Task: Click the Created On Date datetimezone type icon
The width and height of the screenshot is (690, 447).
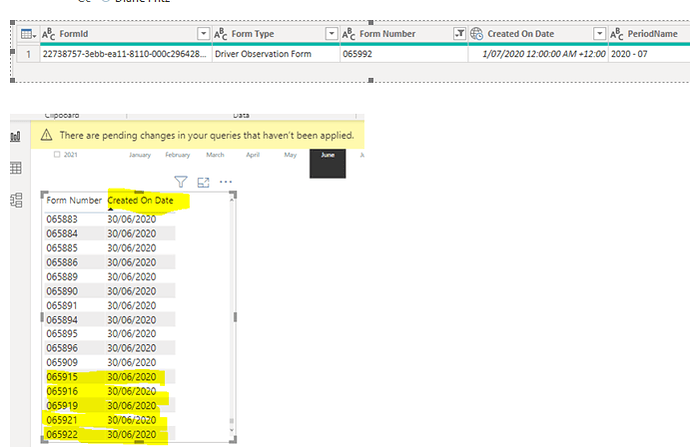Action: (477, 34)
